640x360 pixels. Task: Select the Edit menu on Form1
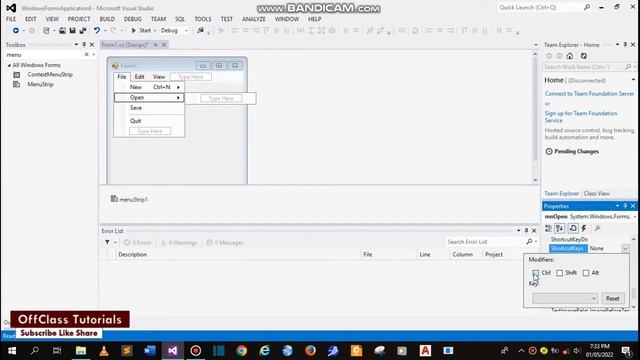[x=140, y=77]
